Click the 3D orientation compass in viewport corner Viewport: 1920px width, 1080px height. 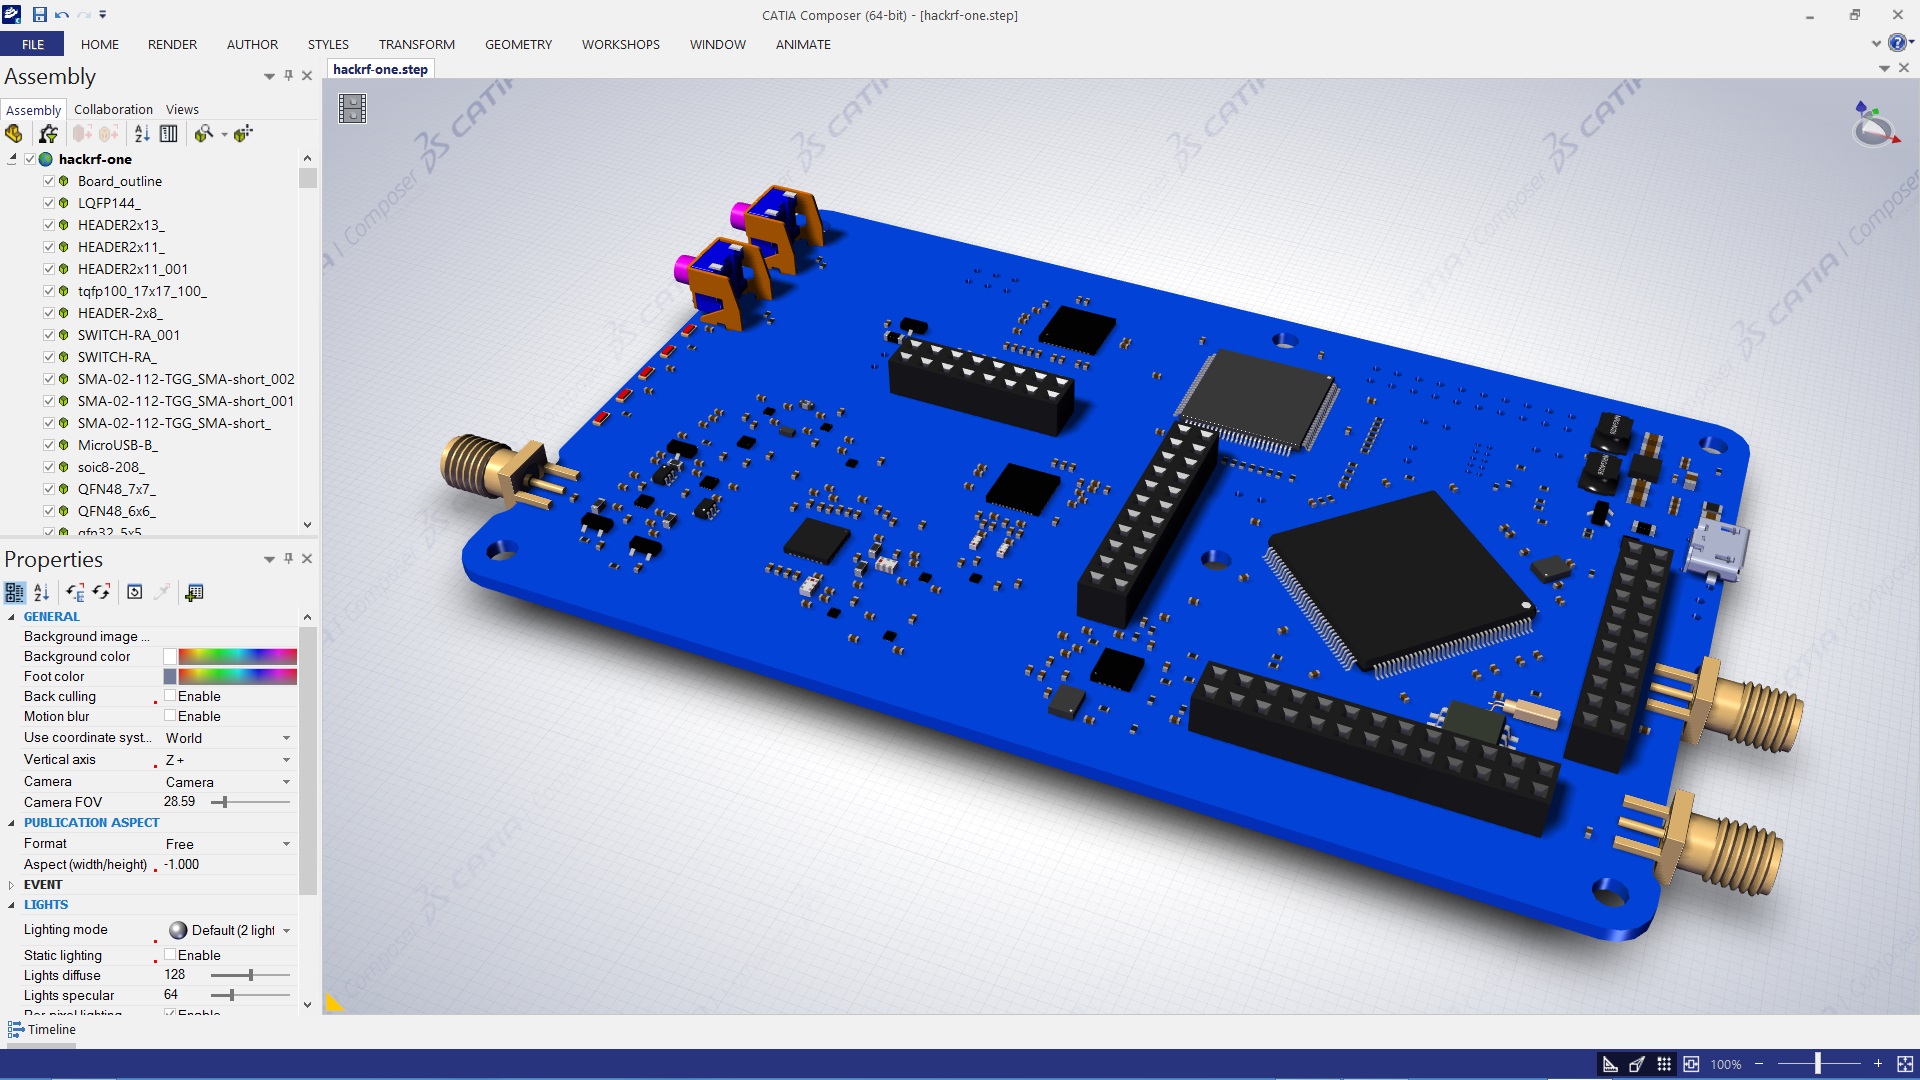[1874, 126]
